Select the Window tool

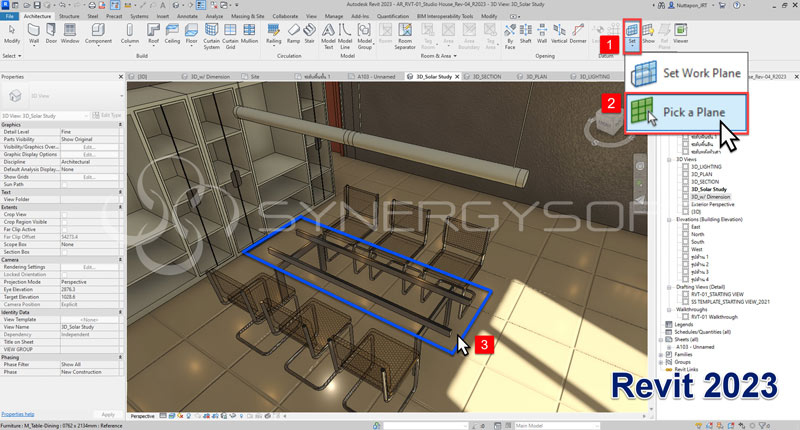(70, 34)
